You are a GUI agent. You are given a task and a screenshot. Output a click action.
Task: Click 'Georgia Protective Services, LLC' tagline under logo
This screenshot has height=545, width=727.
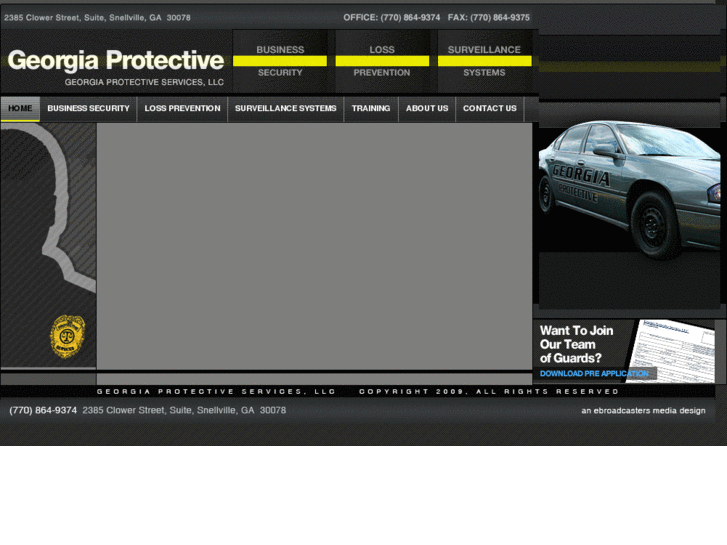tap(144, 82)
